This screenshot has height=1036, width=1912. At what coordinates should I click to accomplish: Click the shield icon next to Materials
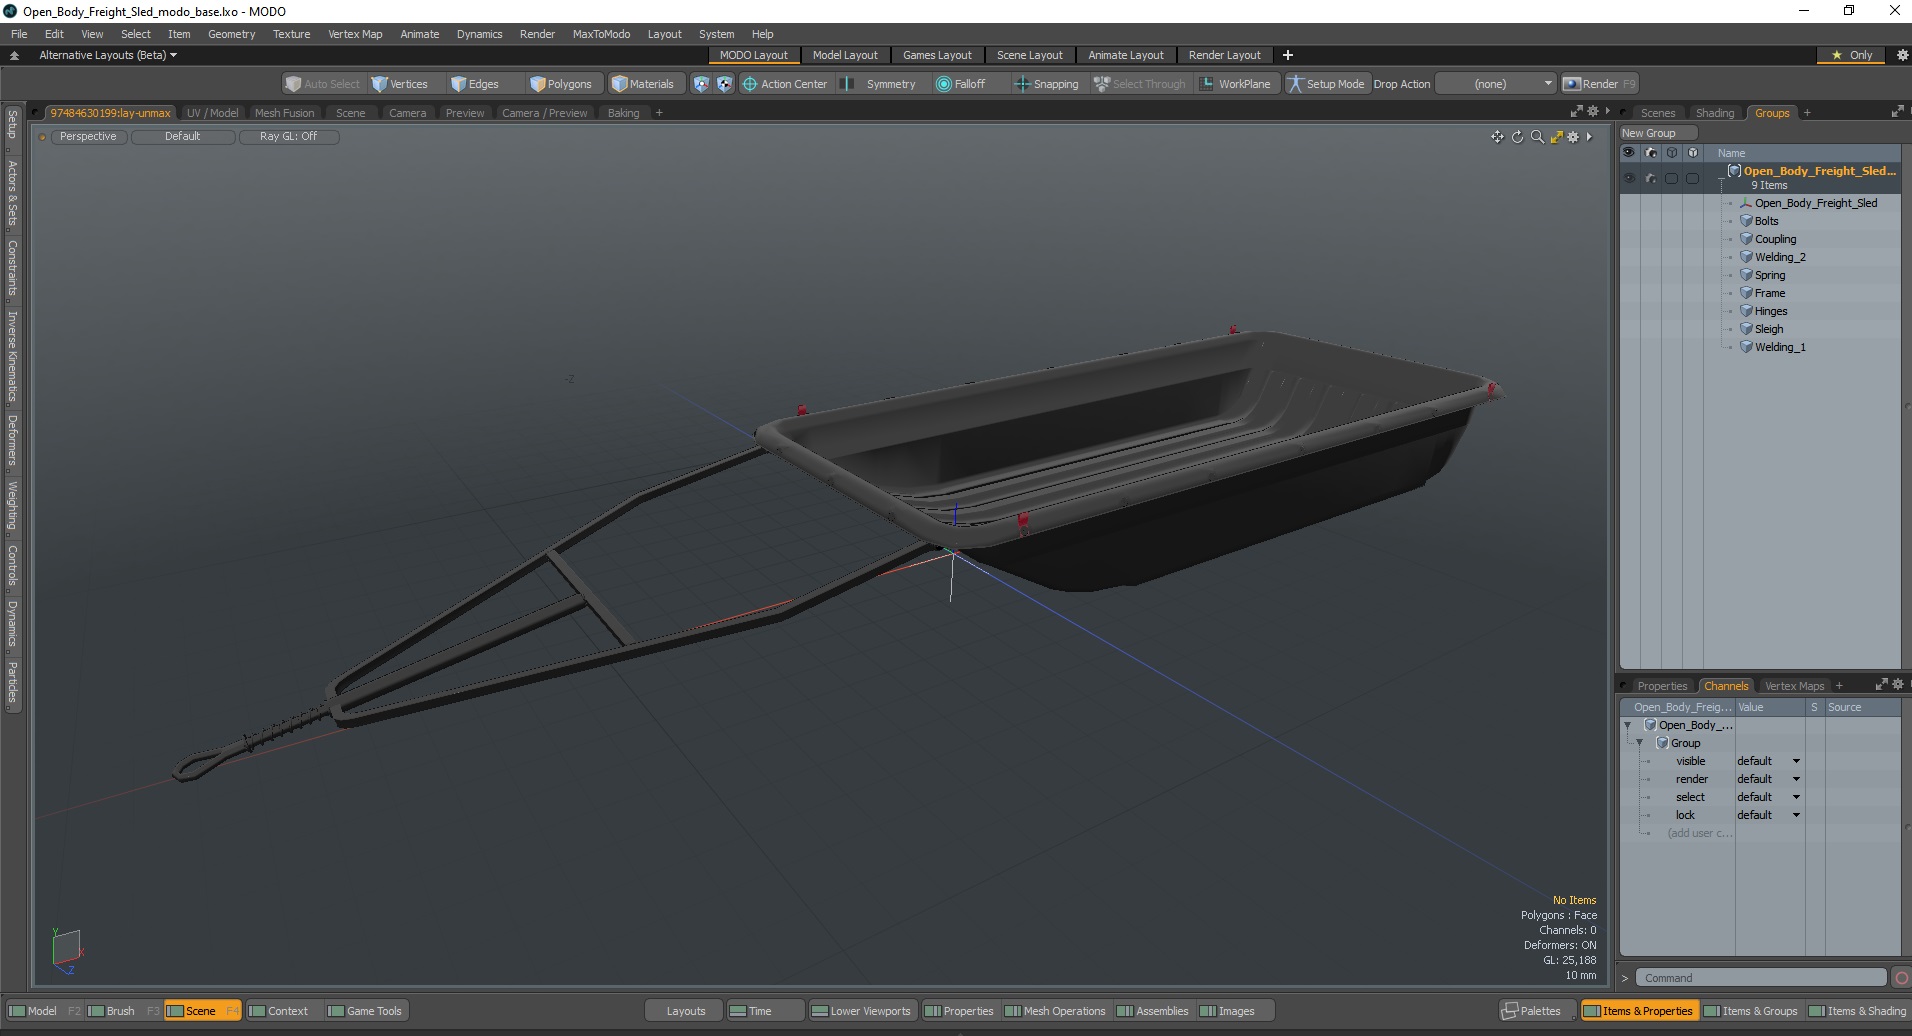point(701,84)
